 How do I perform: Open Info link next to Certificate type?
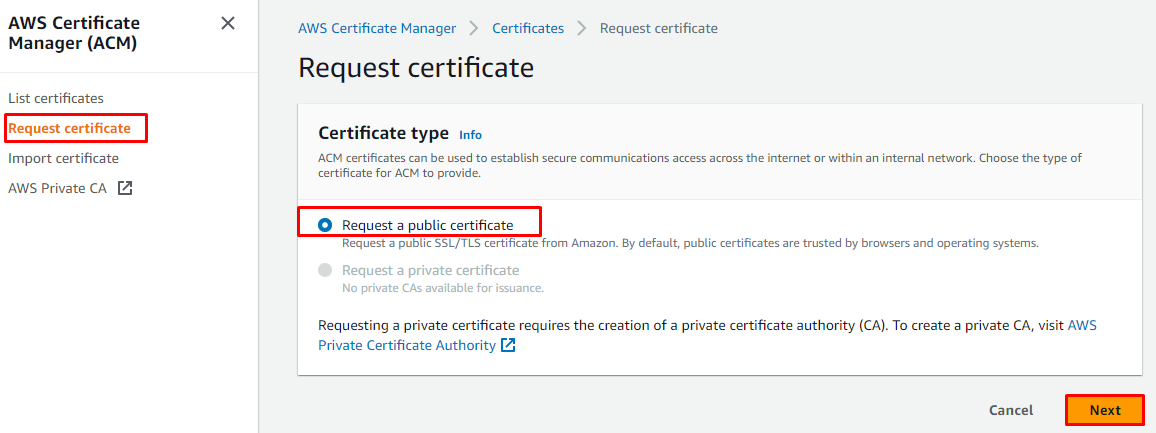[x=470, y=134]
